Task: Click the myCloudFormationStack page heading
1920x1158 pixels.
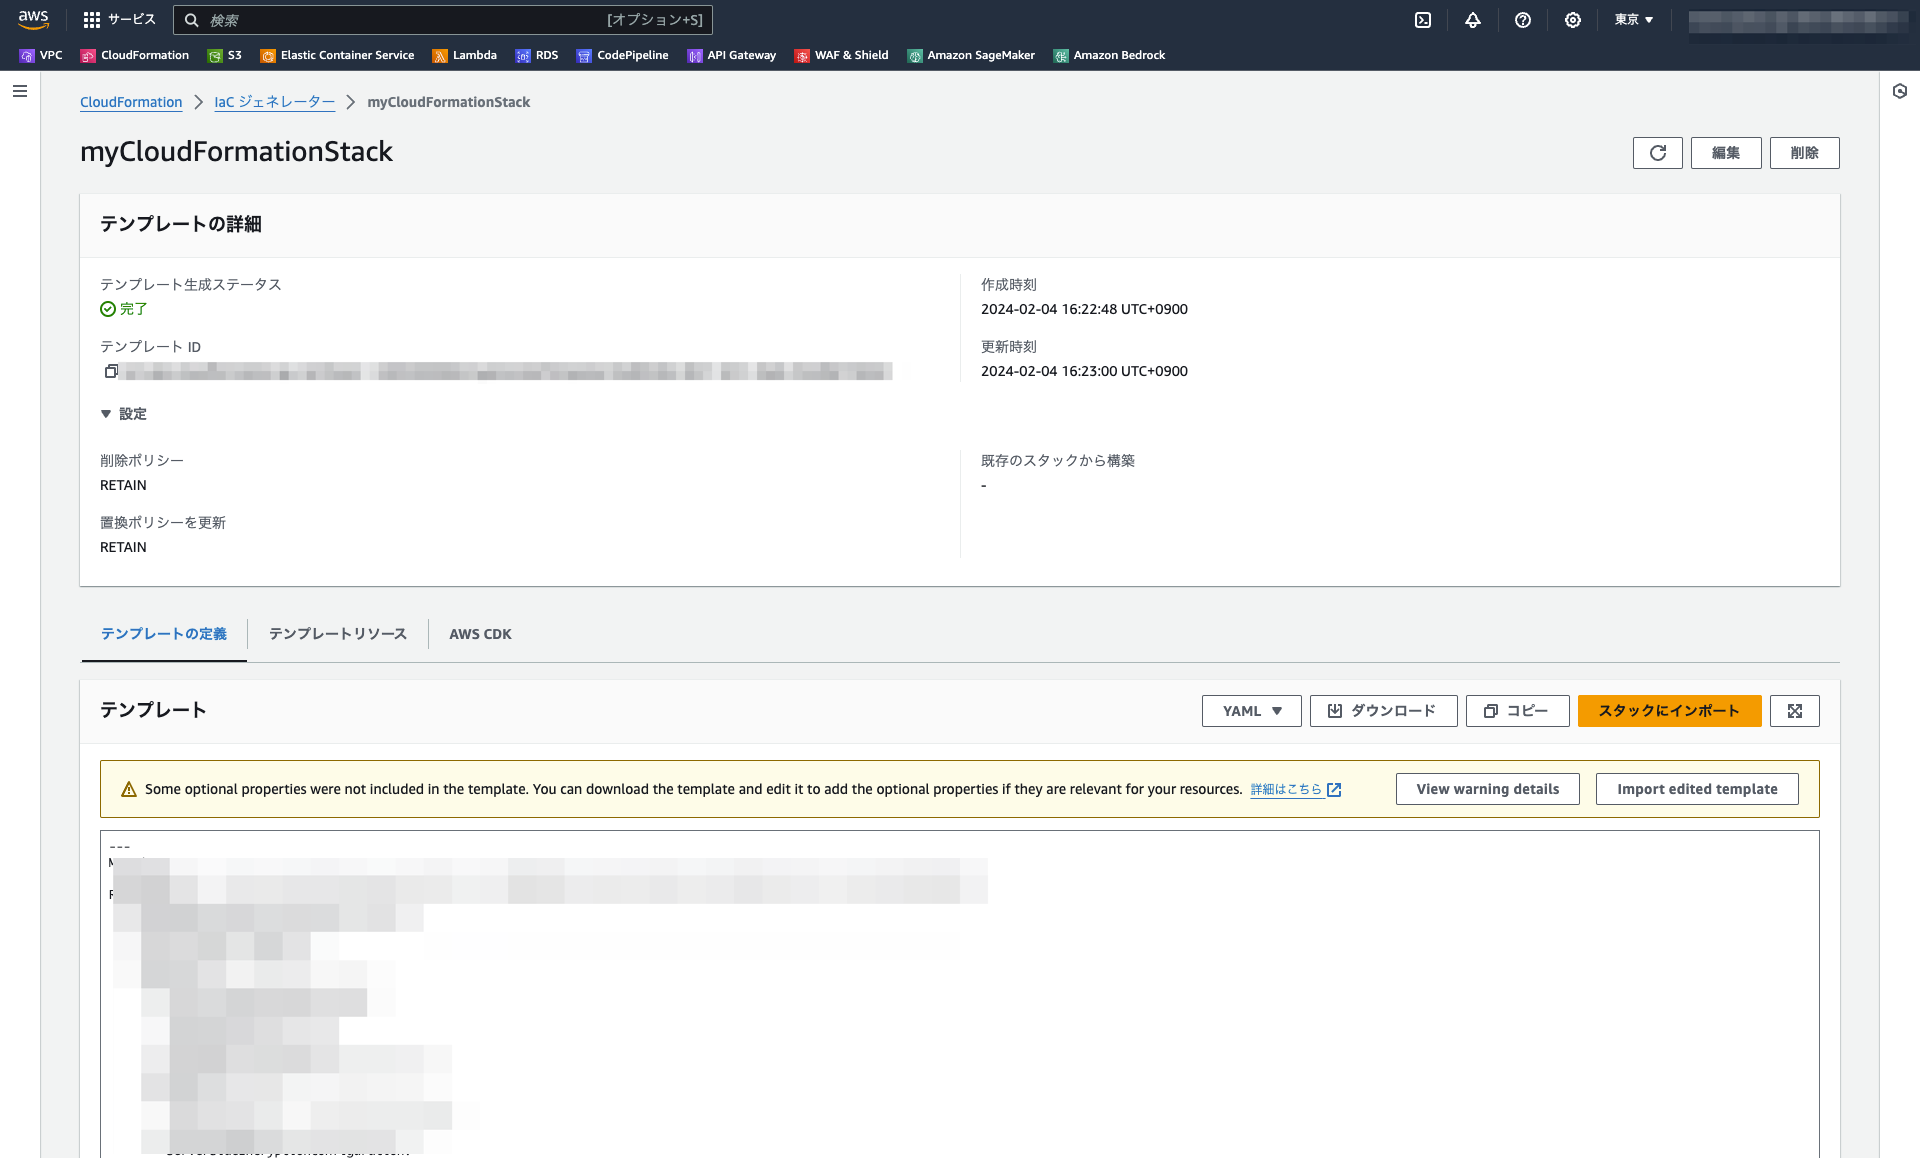Action: (236, 151)
